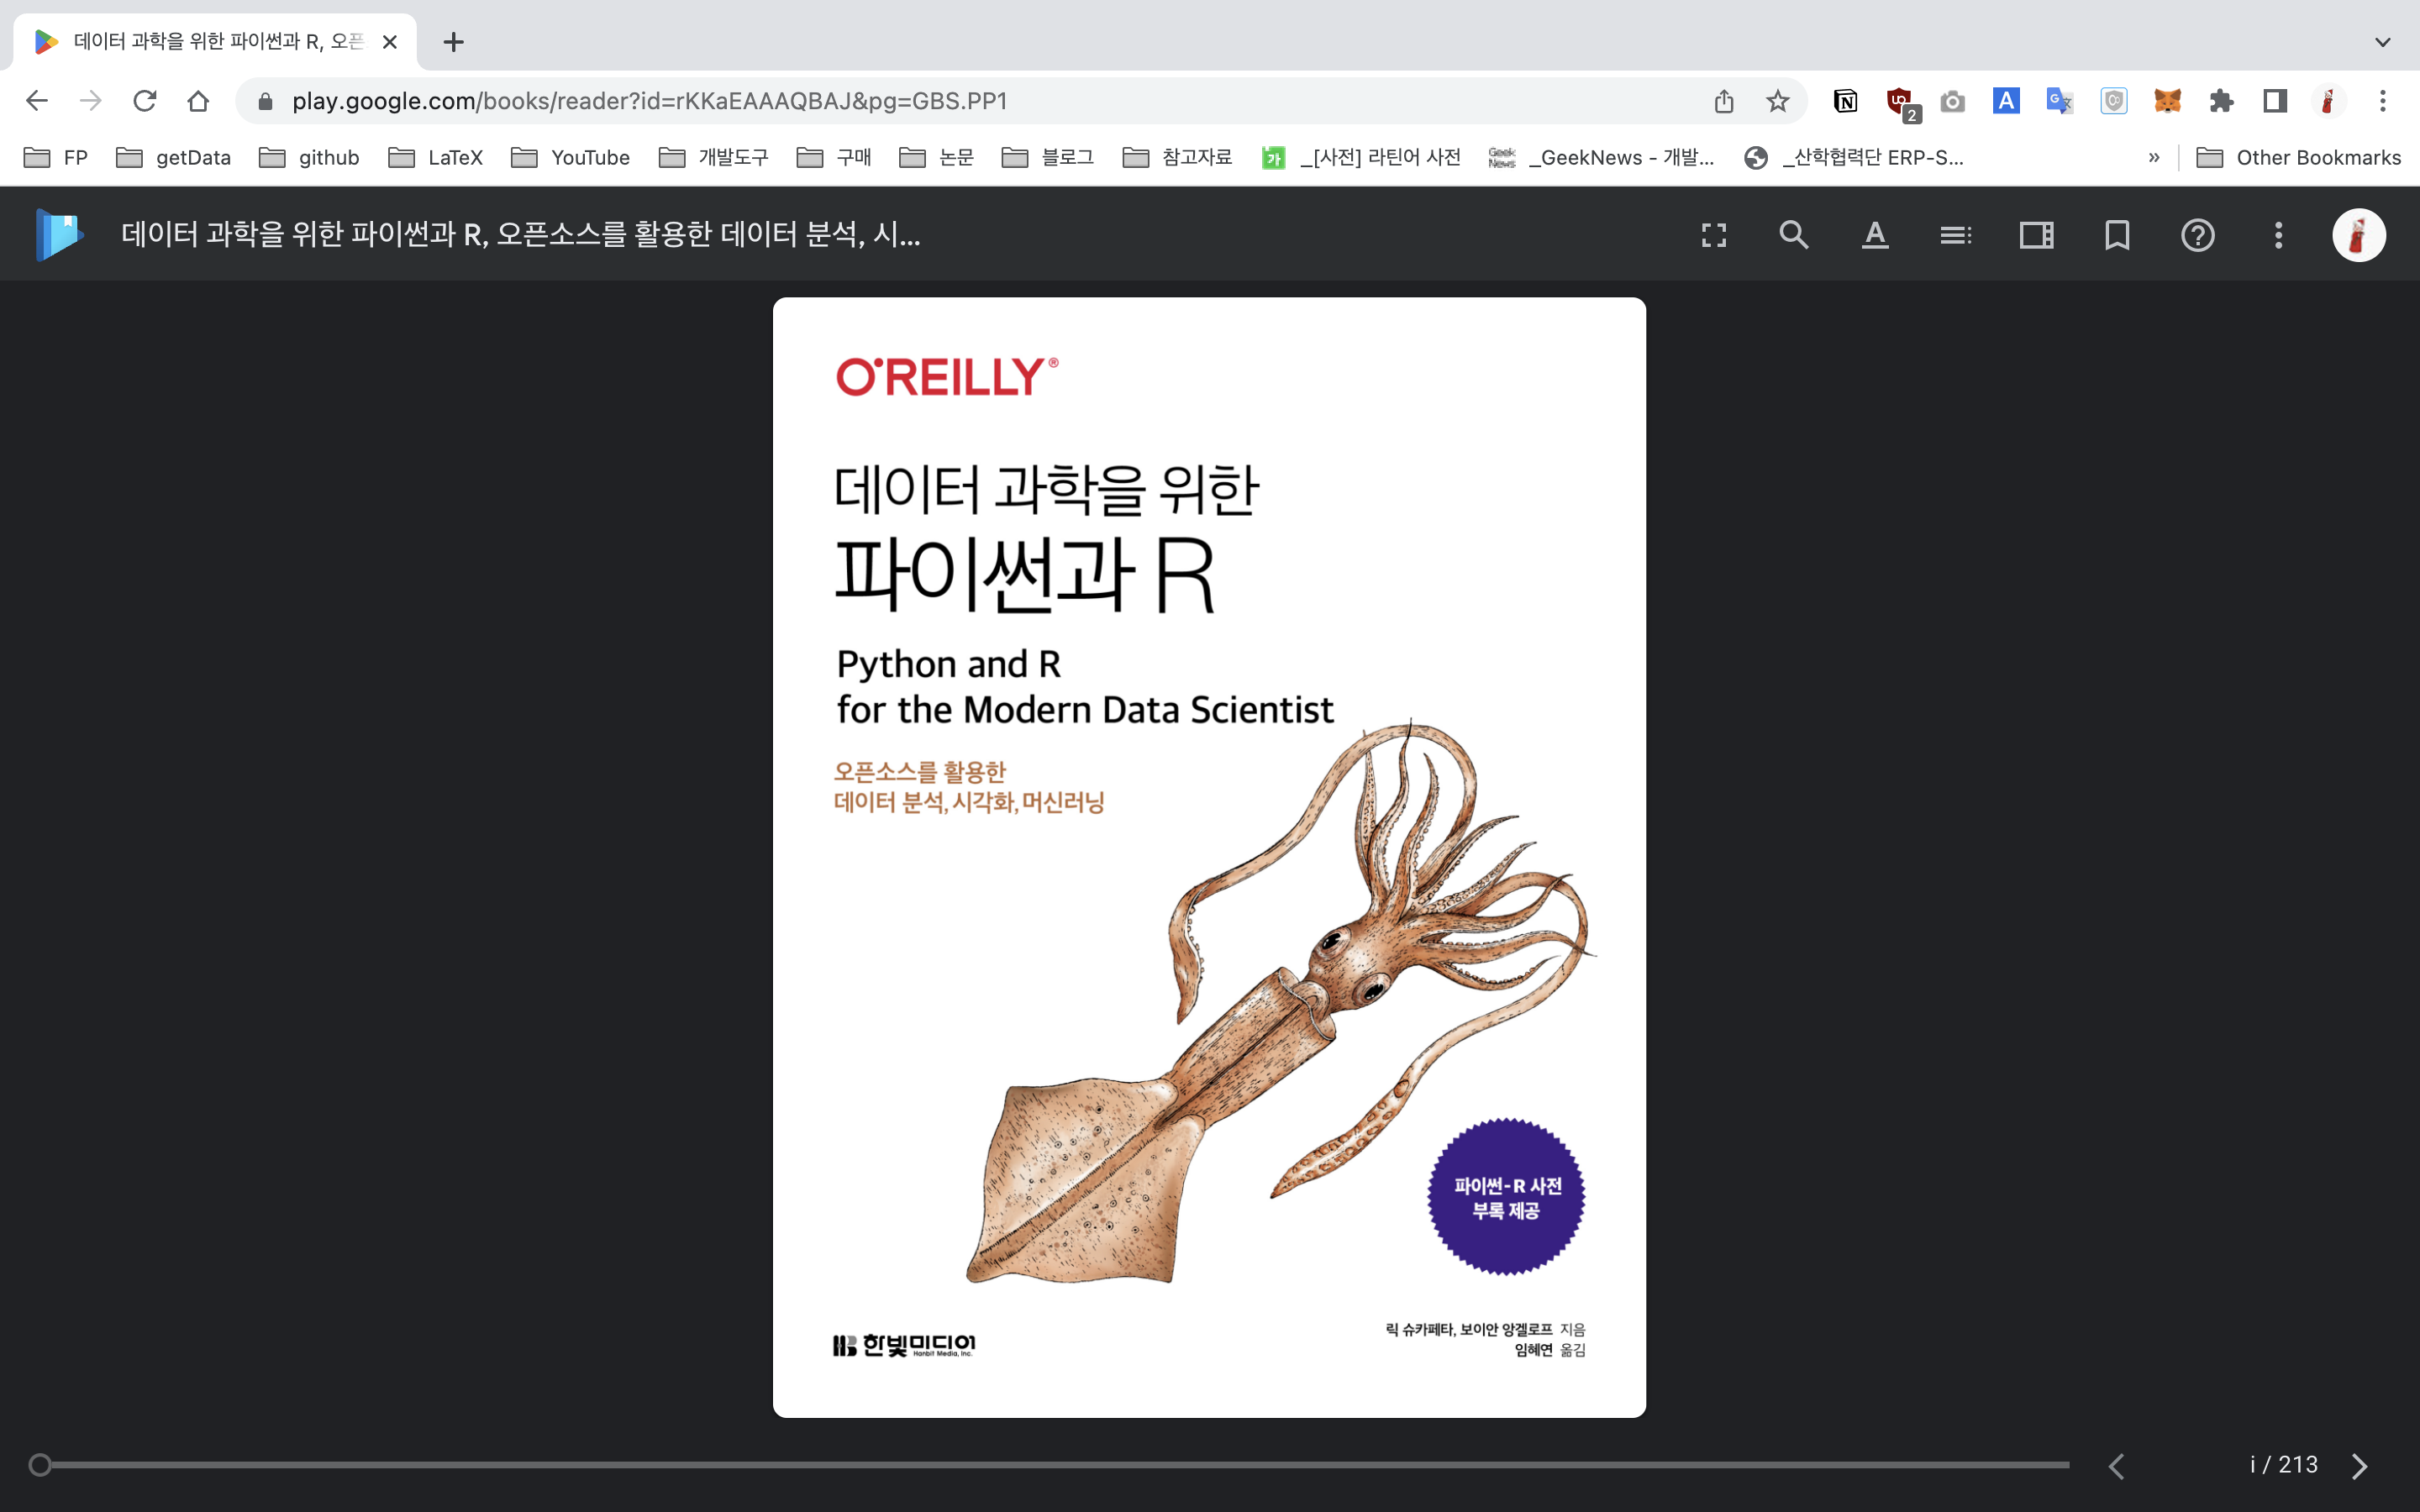Open the table of contents

click(1956, 235)
